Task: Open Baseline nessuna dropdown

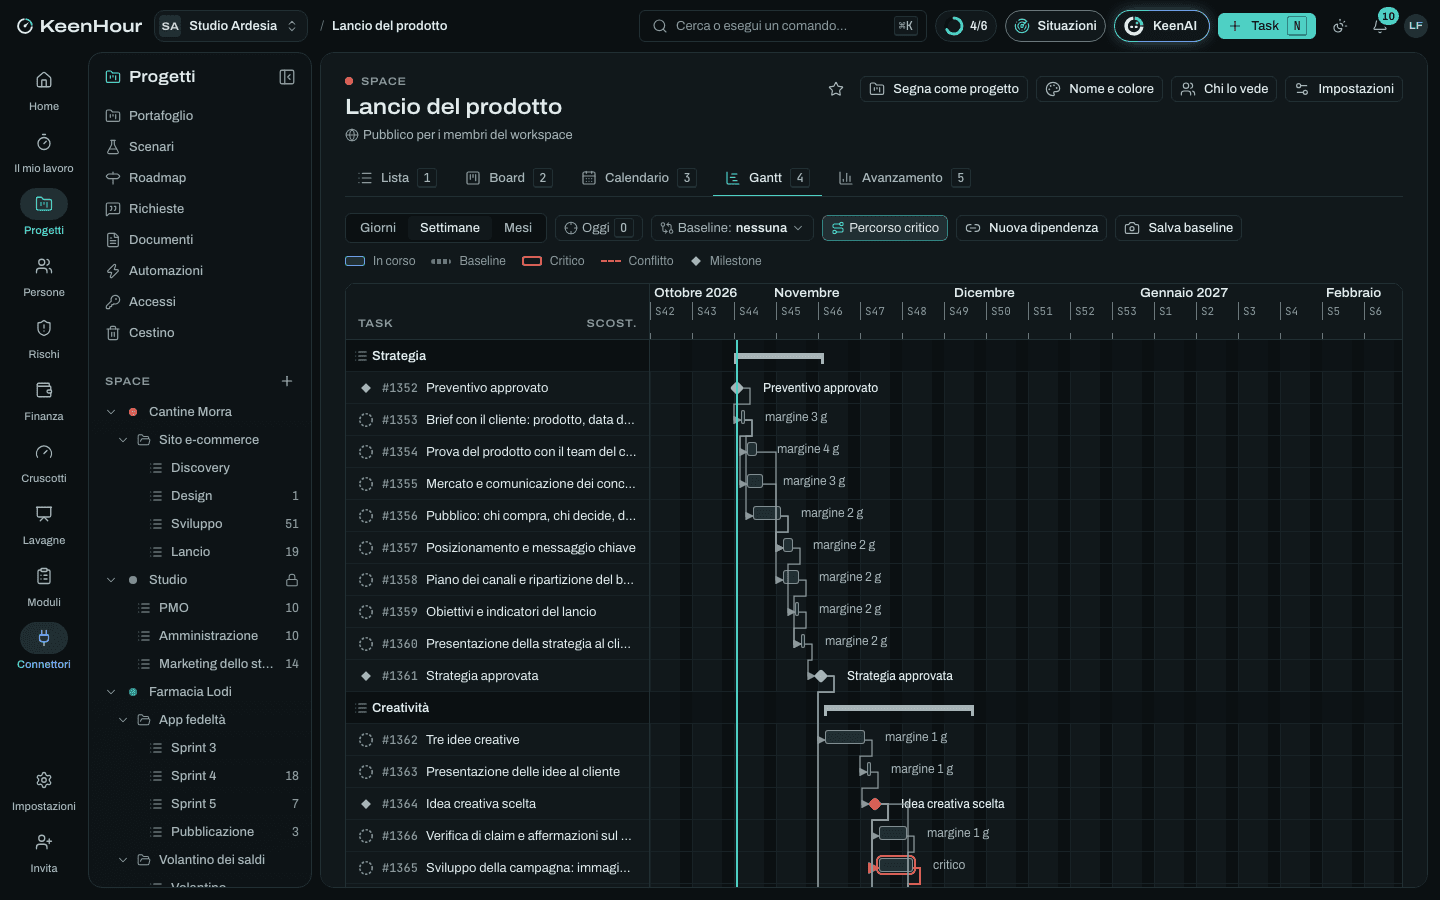Action: tap(732, 228)
